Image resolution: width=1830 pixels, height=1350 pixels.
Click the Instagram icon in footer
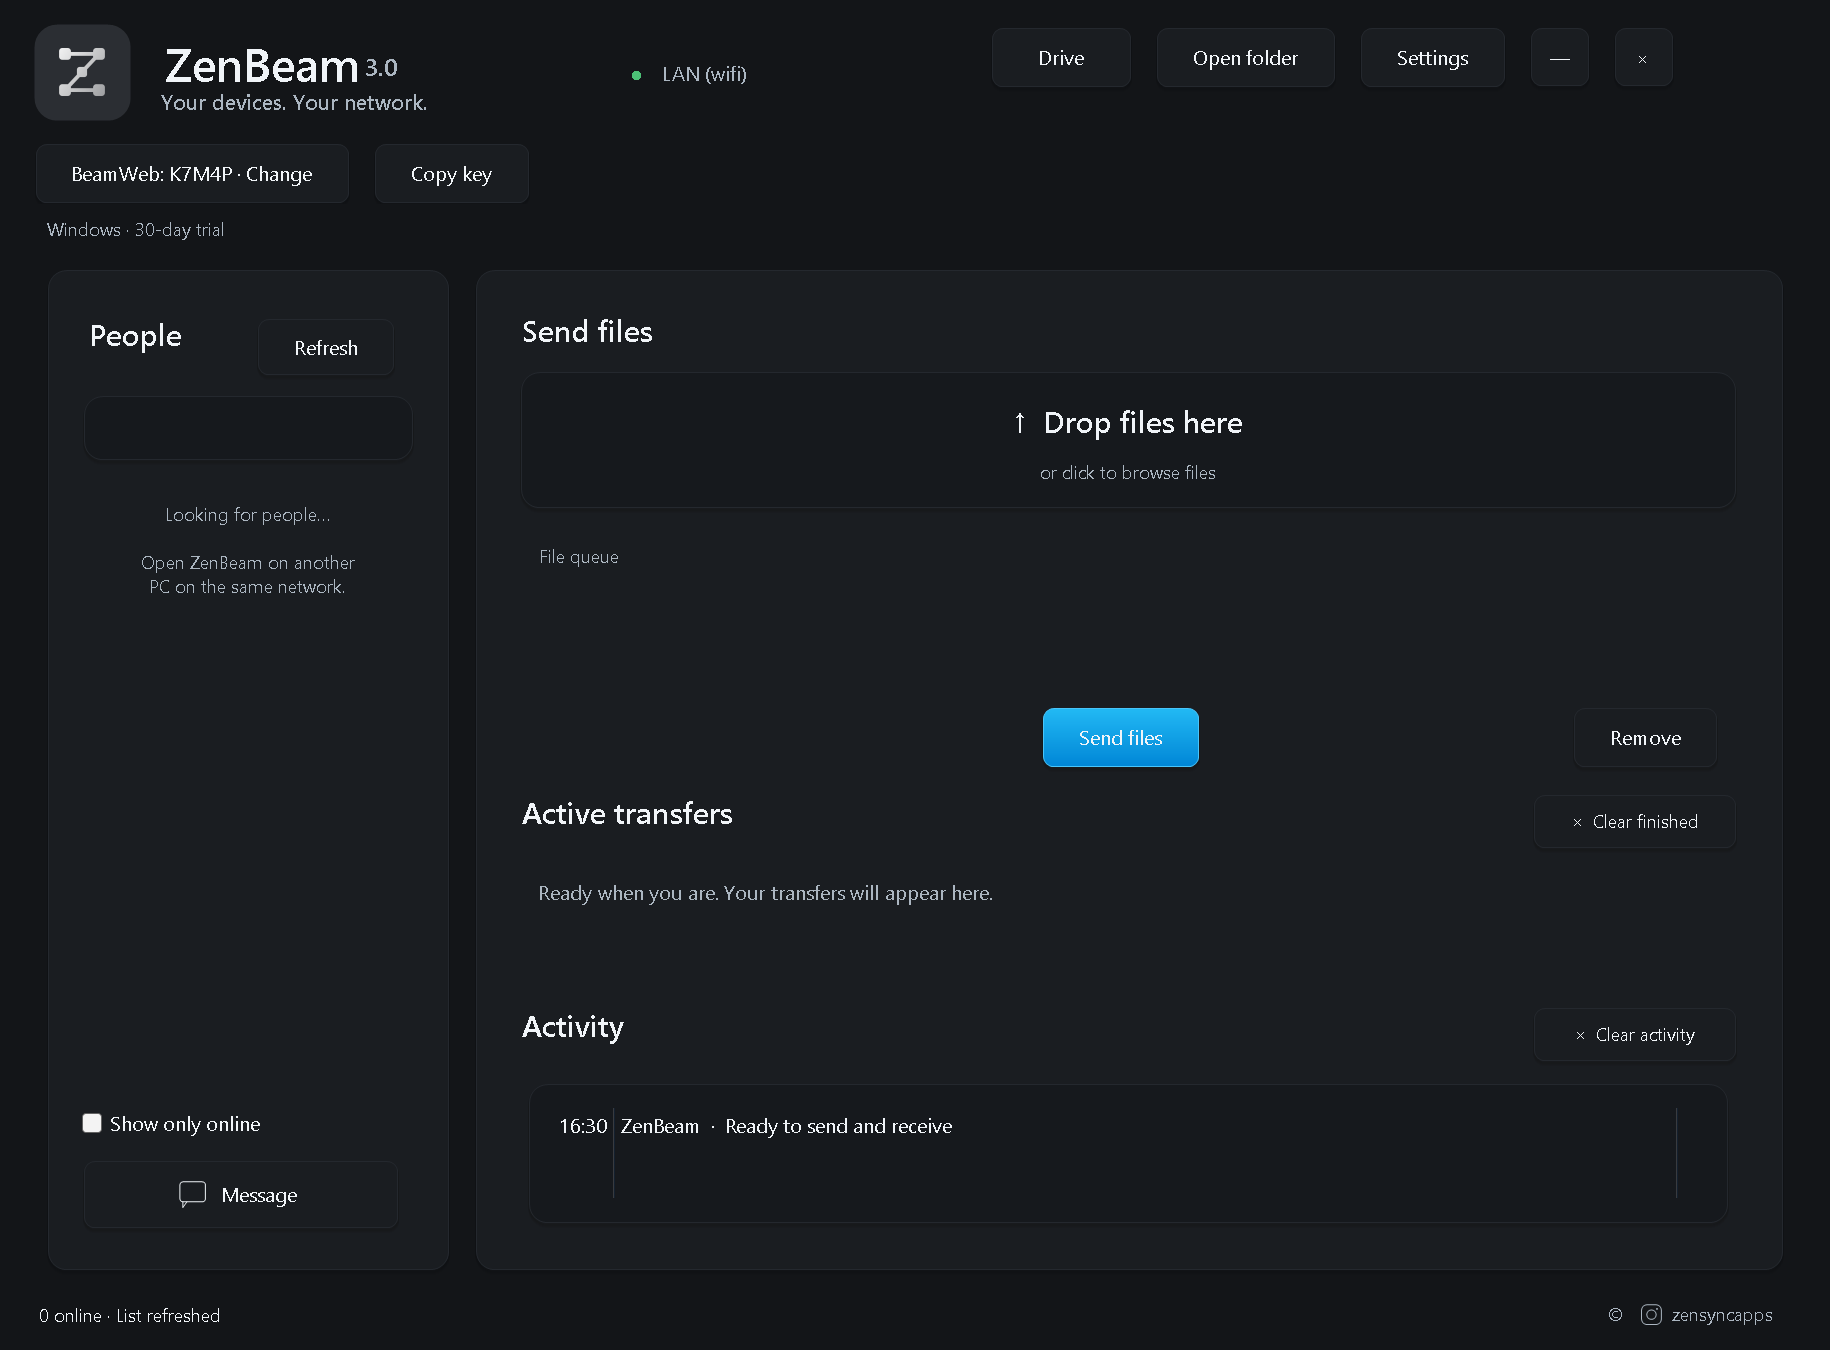click(1651, 1315)
